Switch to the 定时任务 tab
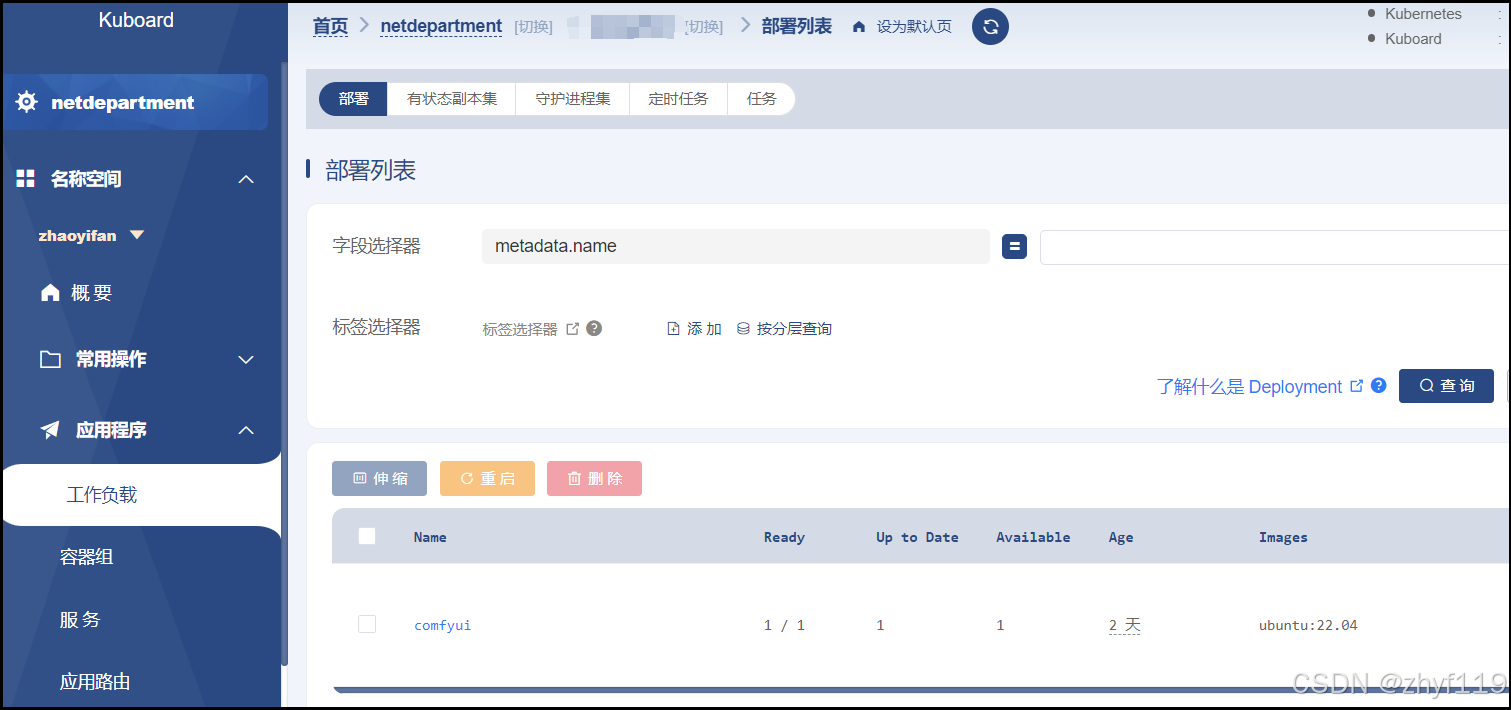The width and height of the screenshot is (1511, 710). click(x=678, y=99)
